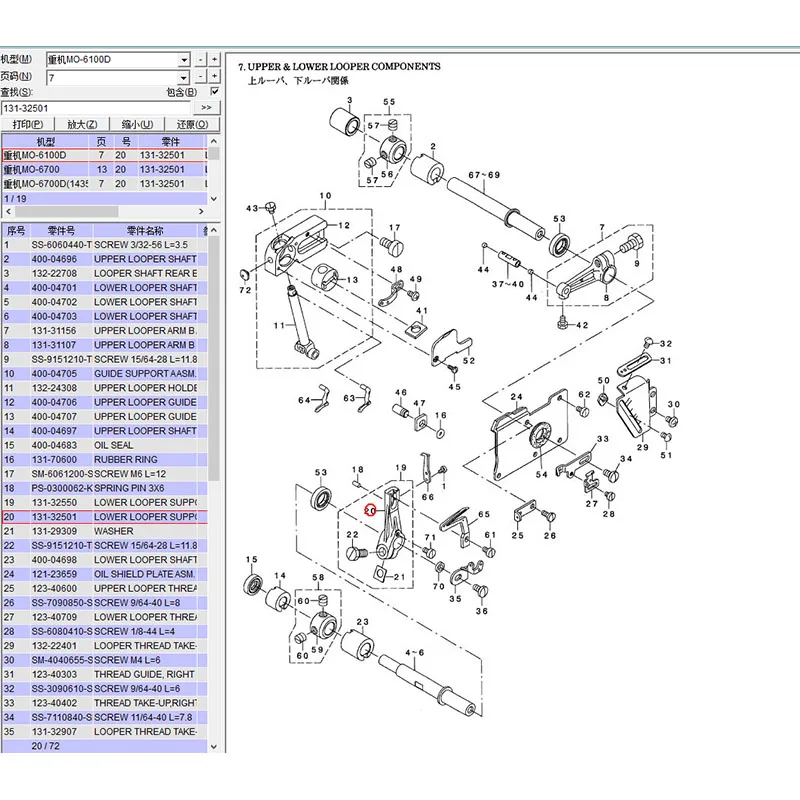Click the 还原(O) restore button
The image size is (800, 800).
(192, 124)
